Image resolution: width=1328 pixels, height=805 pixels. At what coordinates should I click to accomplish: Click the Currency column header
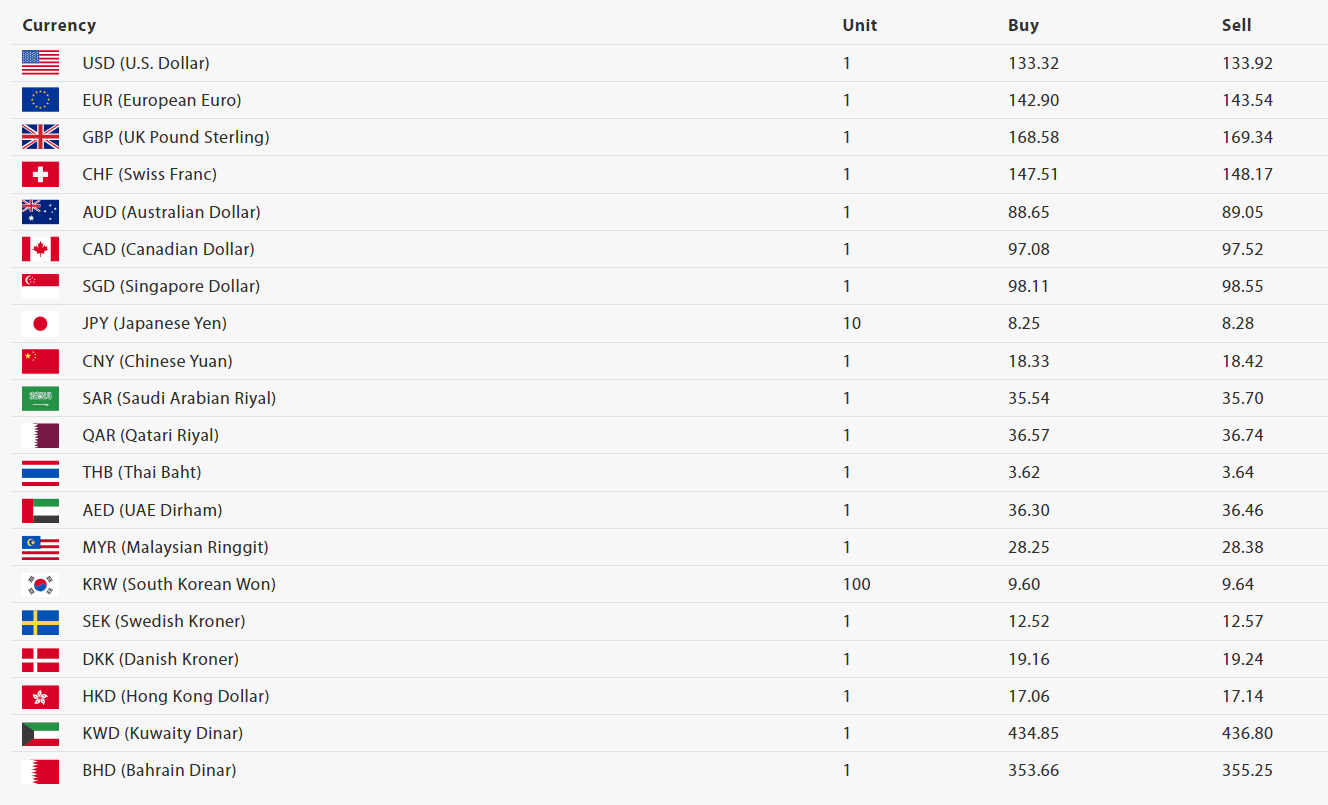(59, 25)
